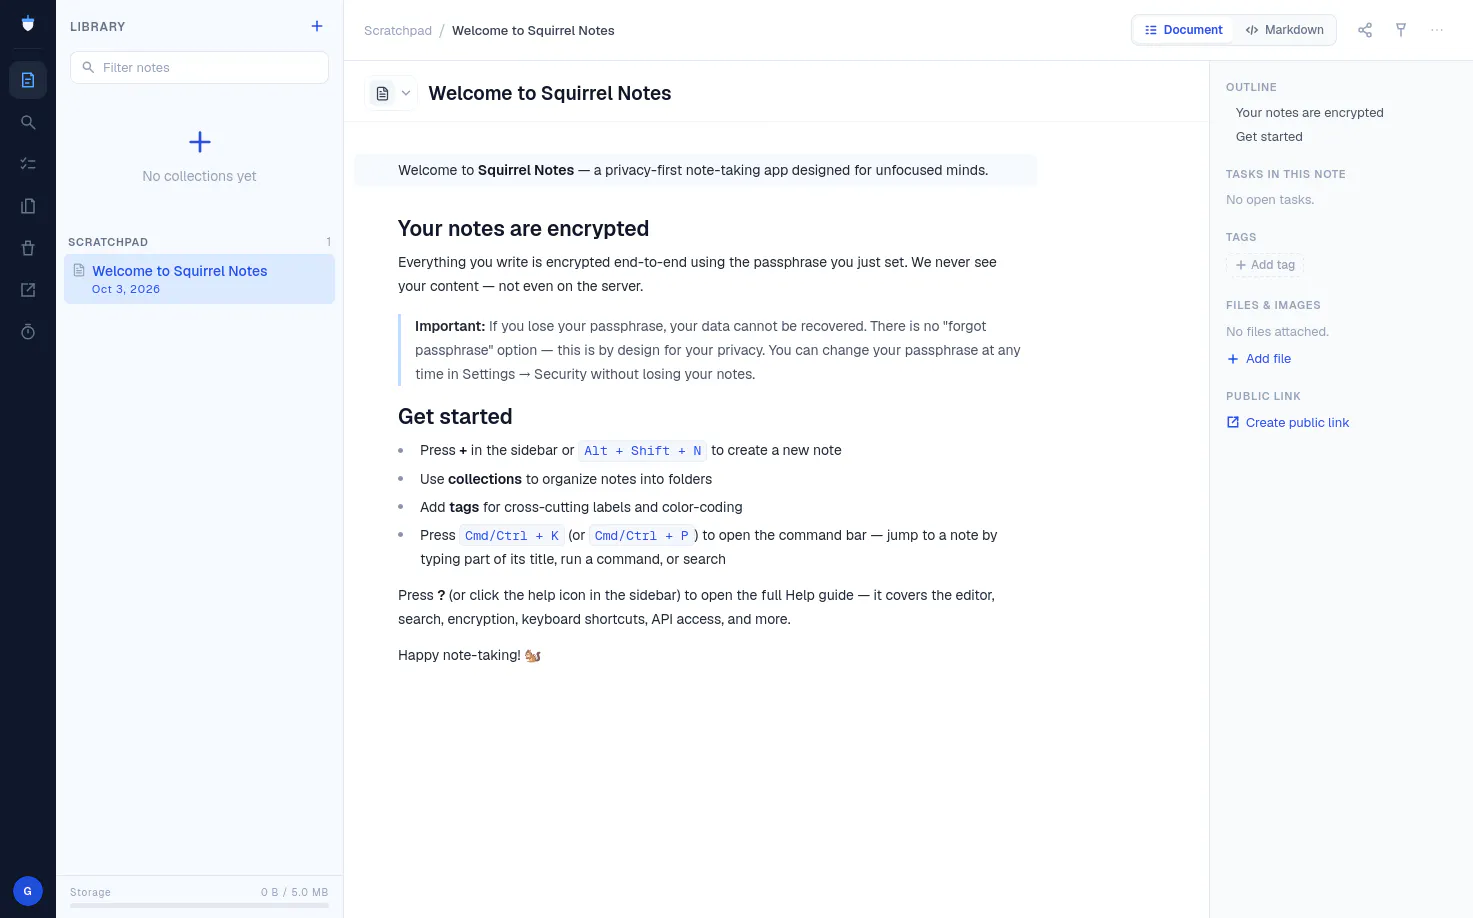Click the SCRATCHPAD section header
The height and width of the screenshot is (918, 1473).
click(108, 242)
